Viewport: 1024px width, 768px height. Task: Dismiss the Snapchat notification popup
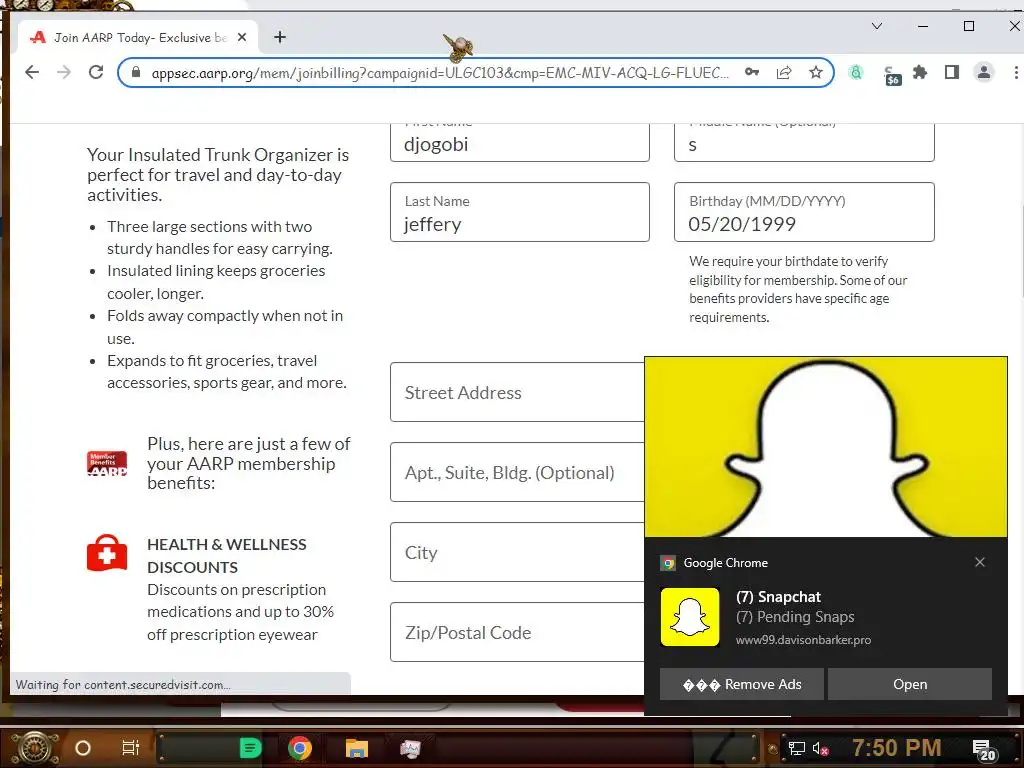tap(980, 562)
